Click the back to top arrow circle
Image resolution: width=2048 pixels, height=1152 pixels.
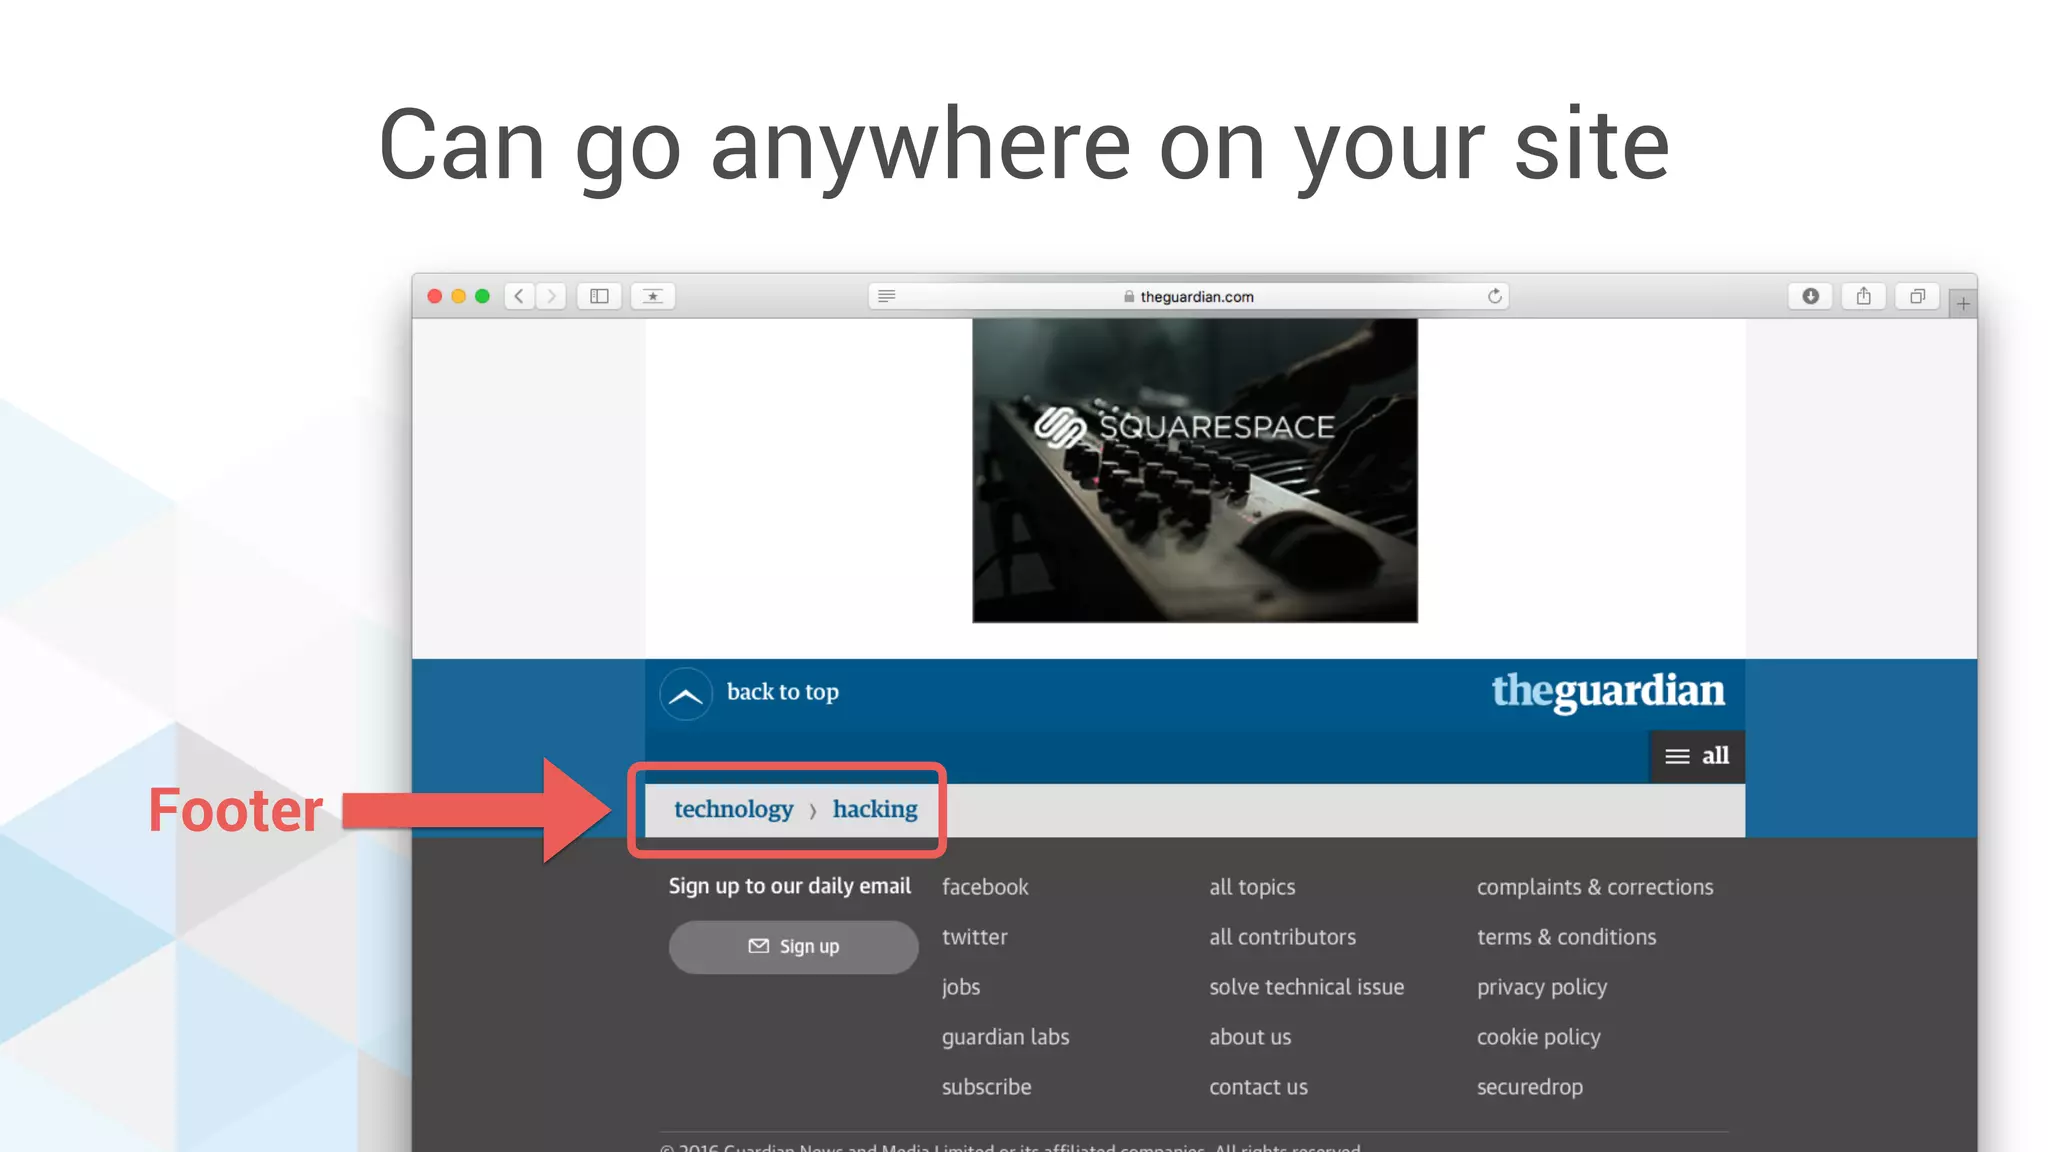(686, 694)
